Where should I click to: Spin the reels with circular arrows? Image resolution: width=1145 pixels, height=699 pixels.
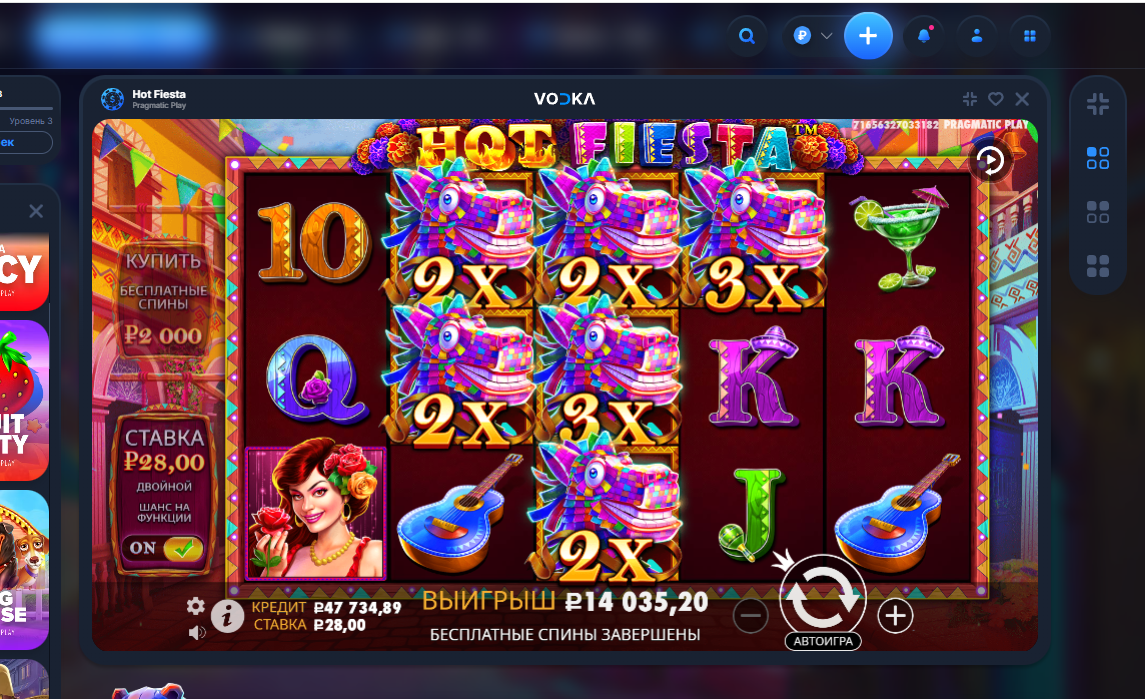coord(823,595)
